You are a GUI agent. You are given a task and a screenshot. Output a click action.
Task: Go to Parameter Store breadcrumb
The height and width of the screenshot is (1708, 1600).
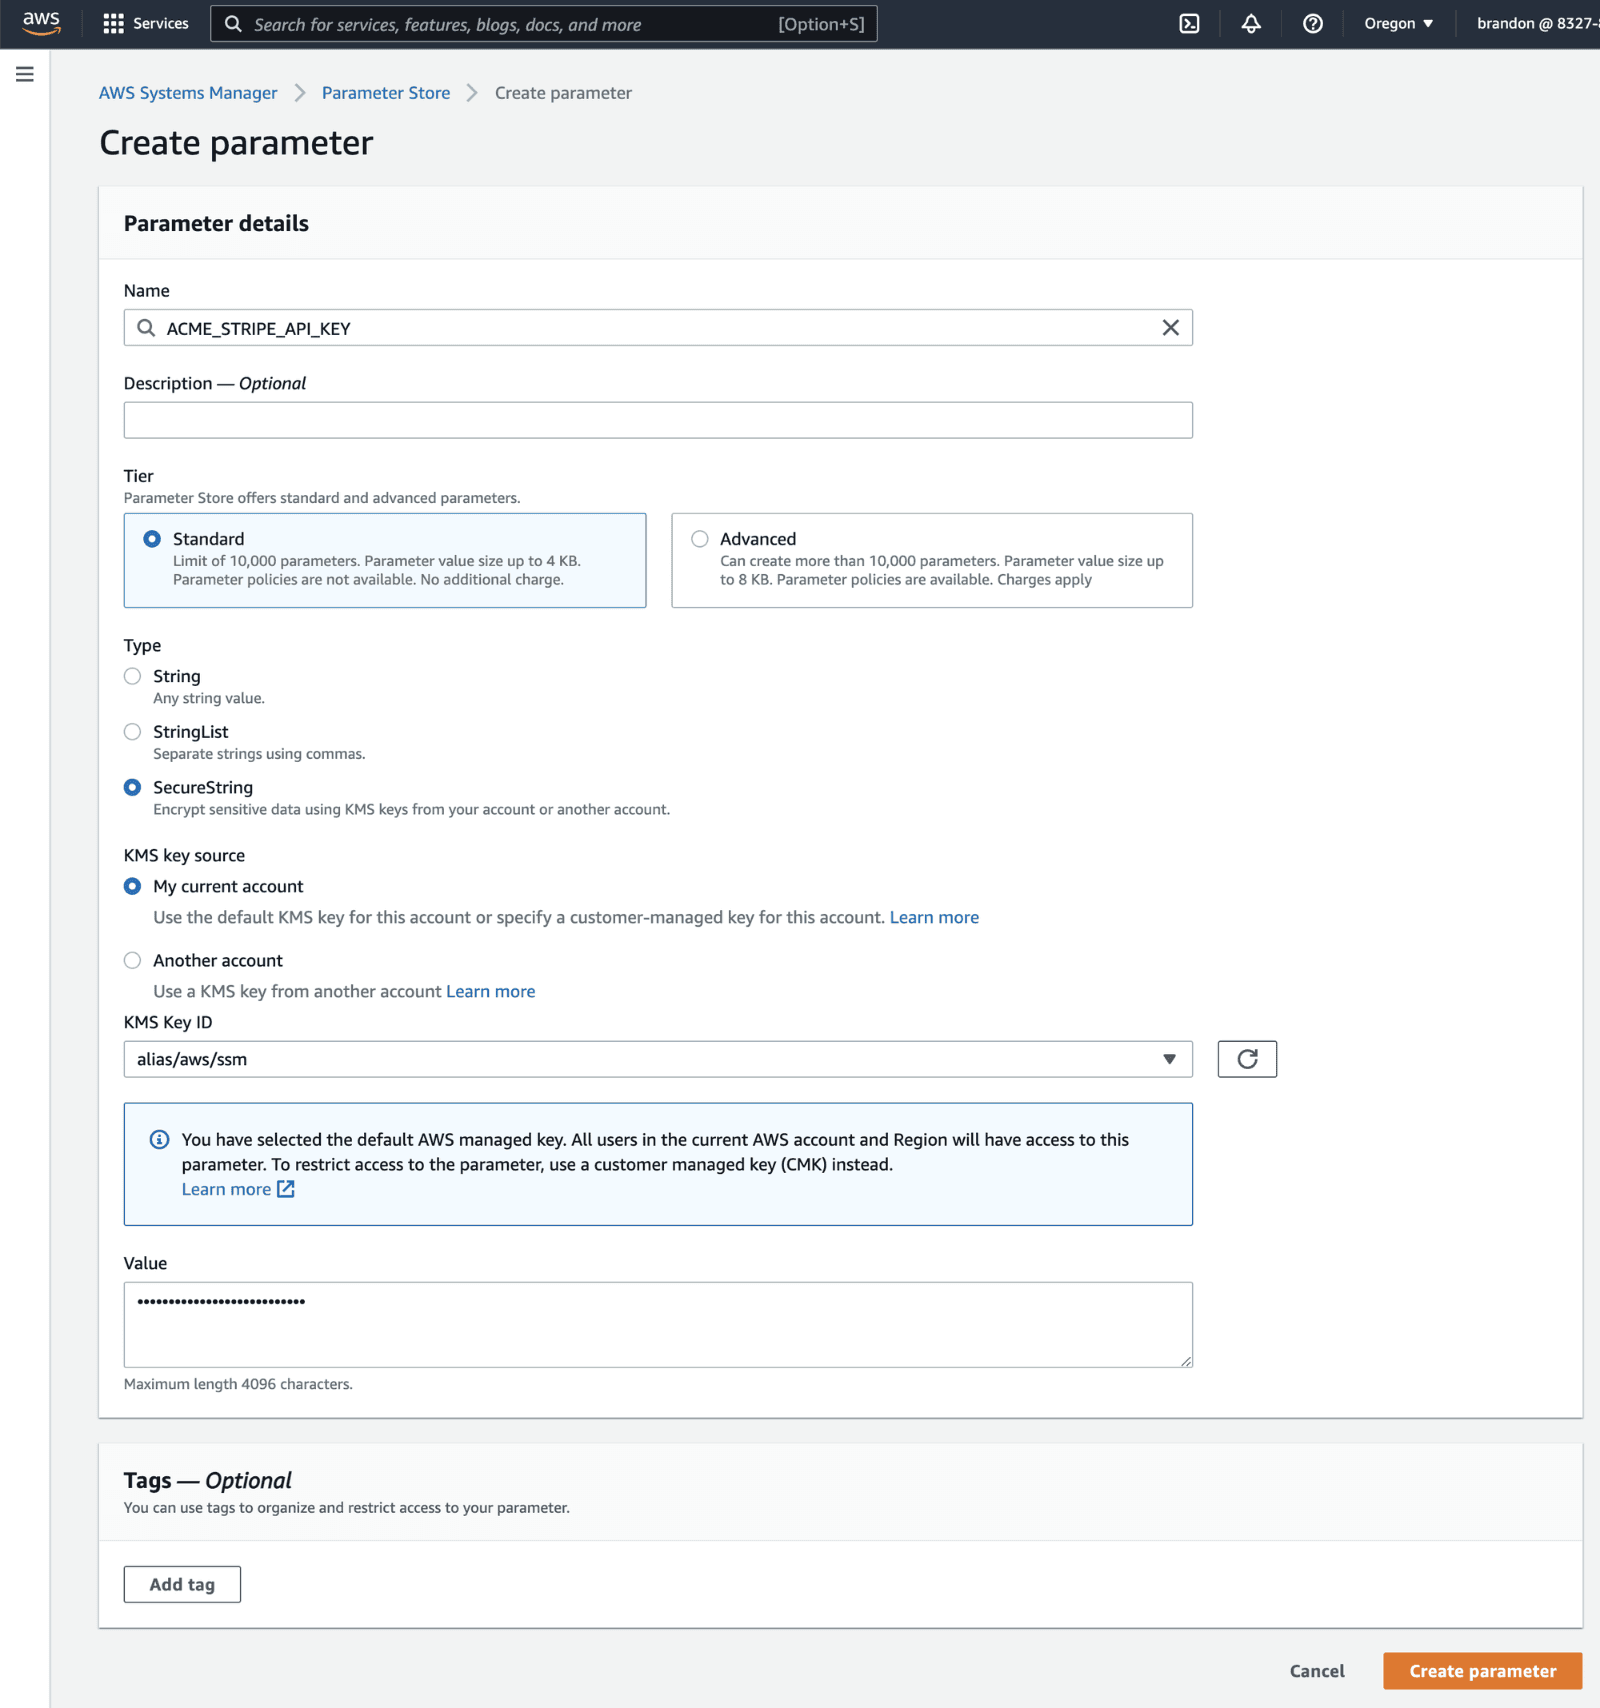[385, 93]
